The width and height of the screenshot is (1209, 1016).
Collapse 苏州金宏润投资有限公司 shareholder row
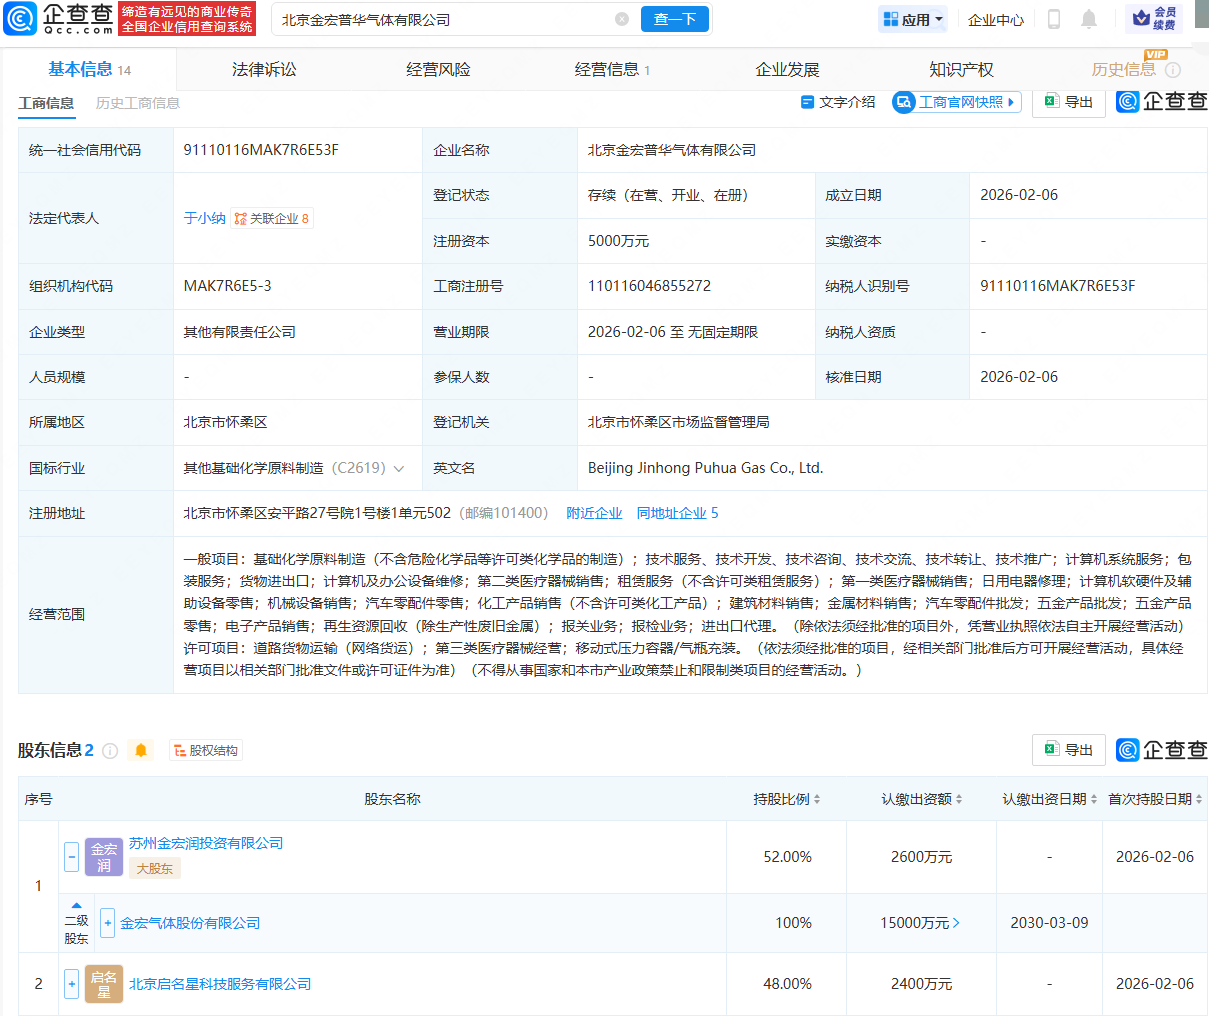pyautogui.click(x=71, y=856)
